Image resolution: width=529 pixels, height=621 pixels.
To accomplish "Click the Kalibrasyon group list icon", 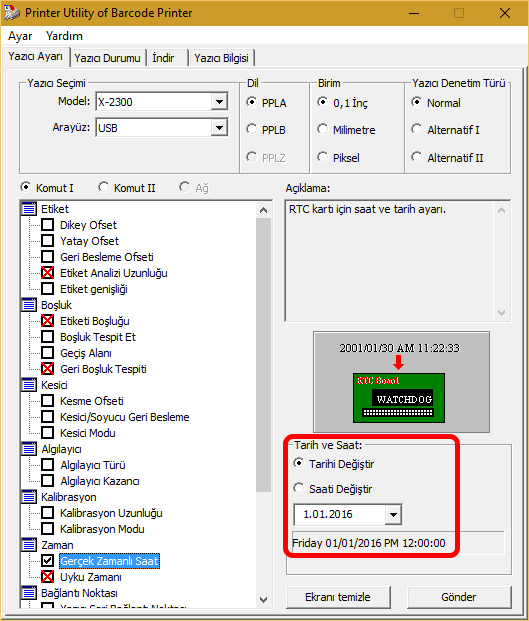I will coord(29,497).
